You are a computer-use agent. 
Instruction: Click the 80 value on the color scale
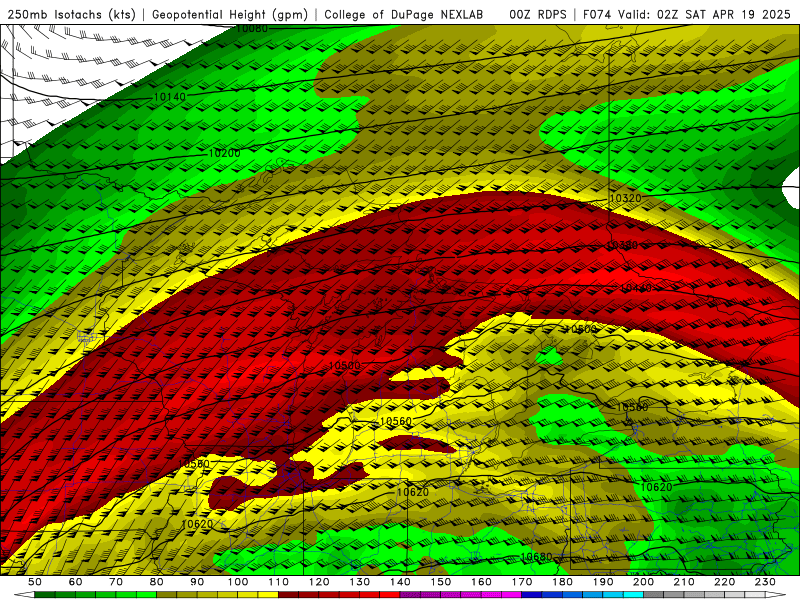coord(157,582)
